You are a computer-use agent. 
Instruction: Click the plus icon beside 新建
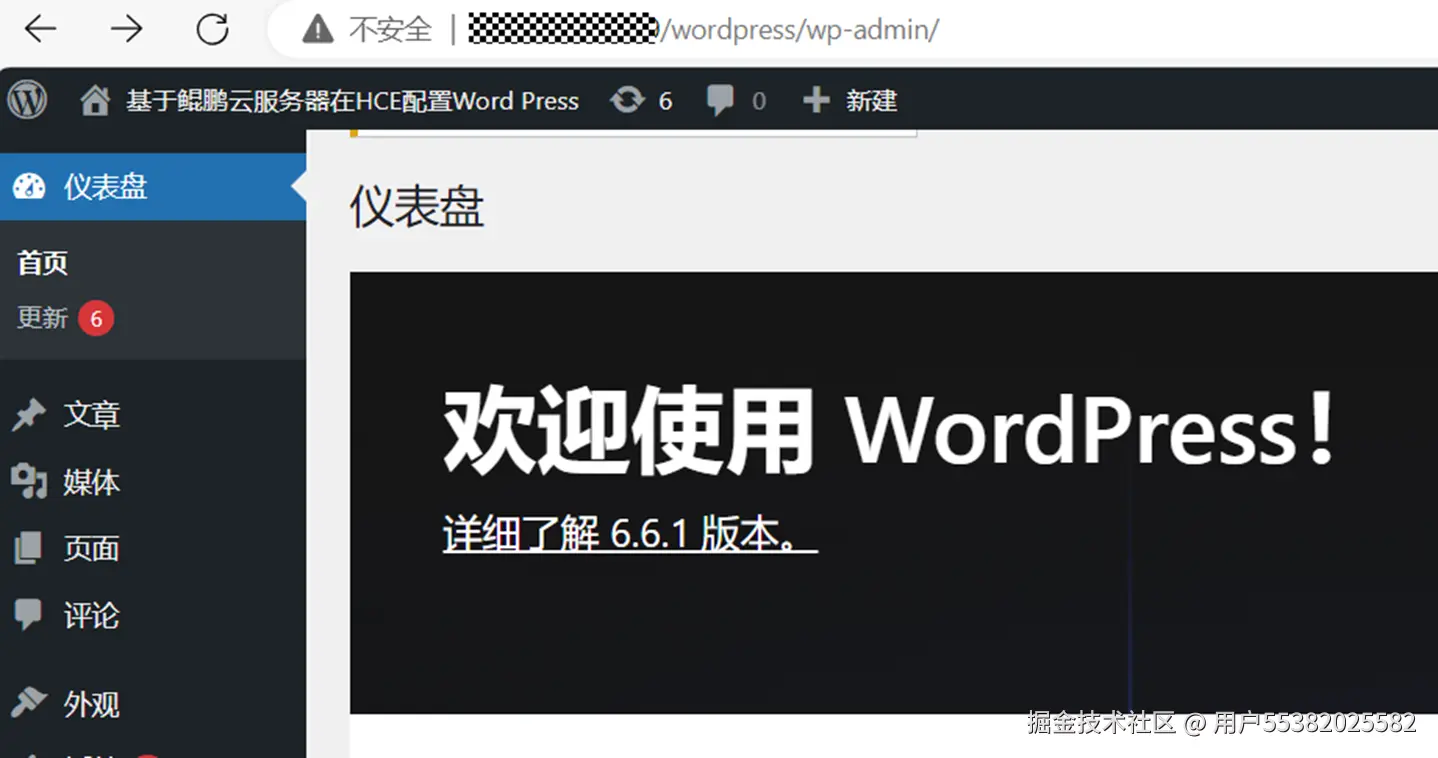816,100
